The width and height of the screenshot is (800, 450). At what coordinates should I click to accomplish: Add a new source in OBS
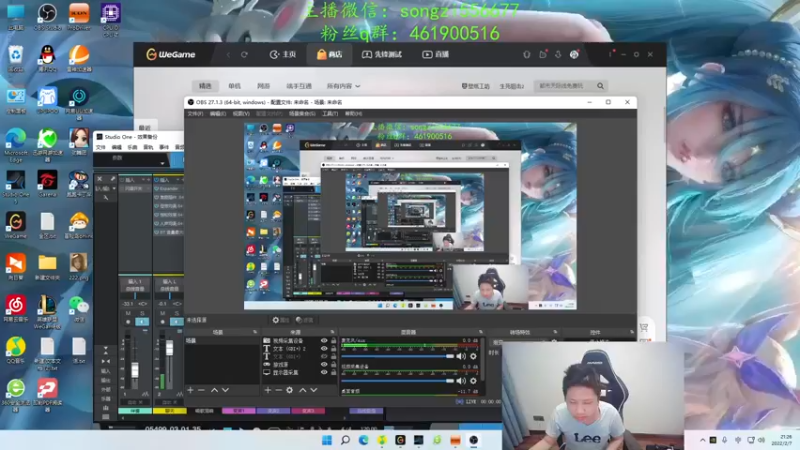tap(268, 390)
